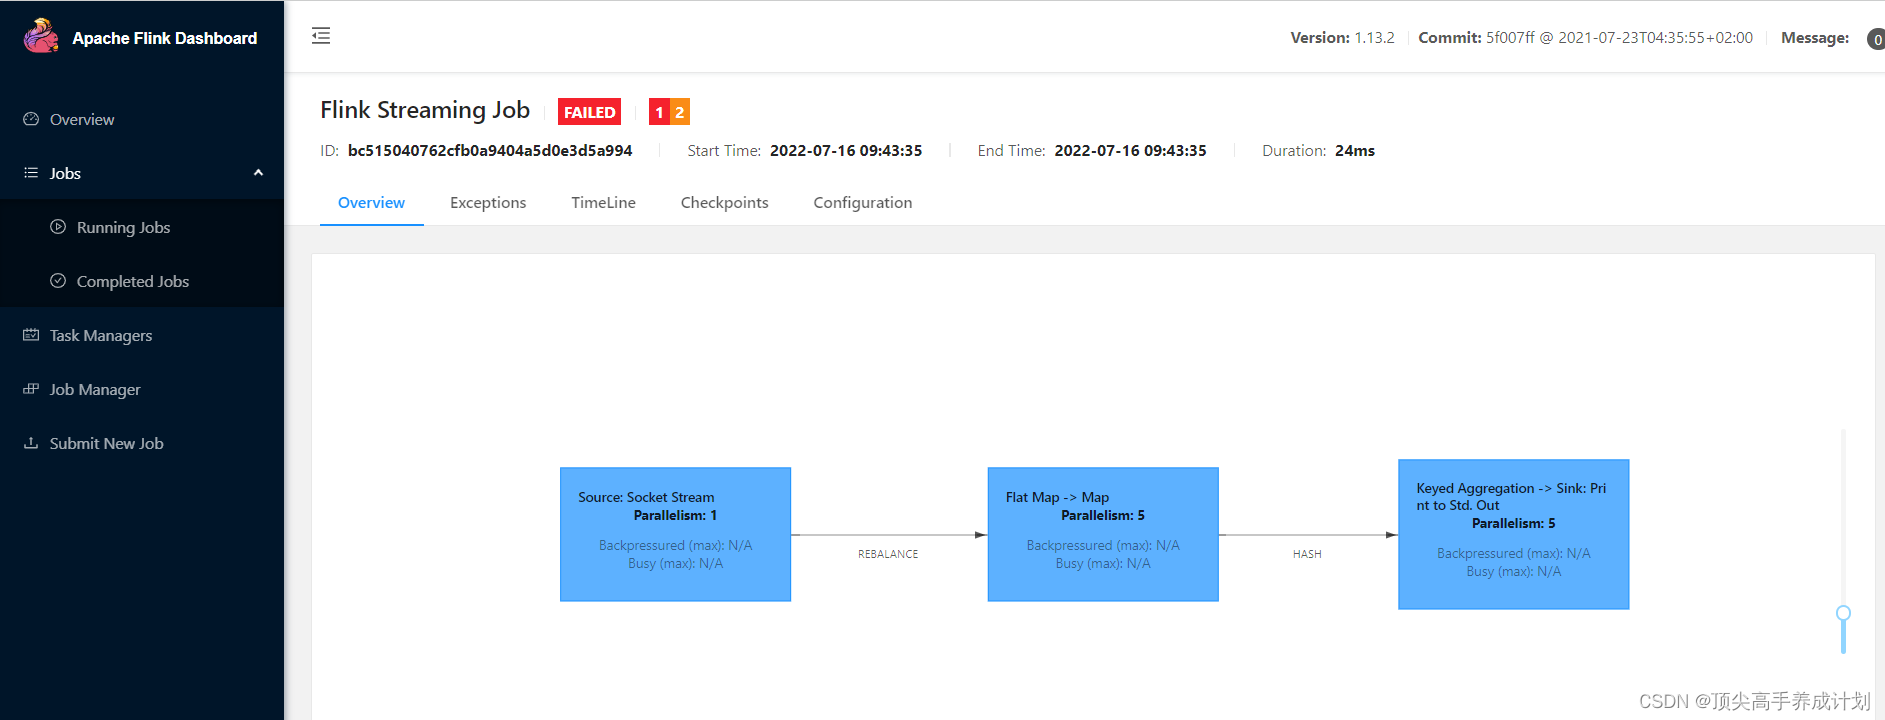Click the job ID bc515040762cfb0a9404a5d0e3d5a994
The height and width of the screenshot is (720, 1885).
coord(490,151)
